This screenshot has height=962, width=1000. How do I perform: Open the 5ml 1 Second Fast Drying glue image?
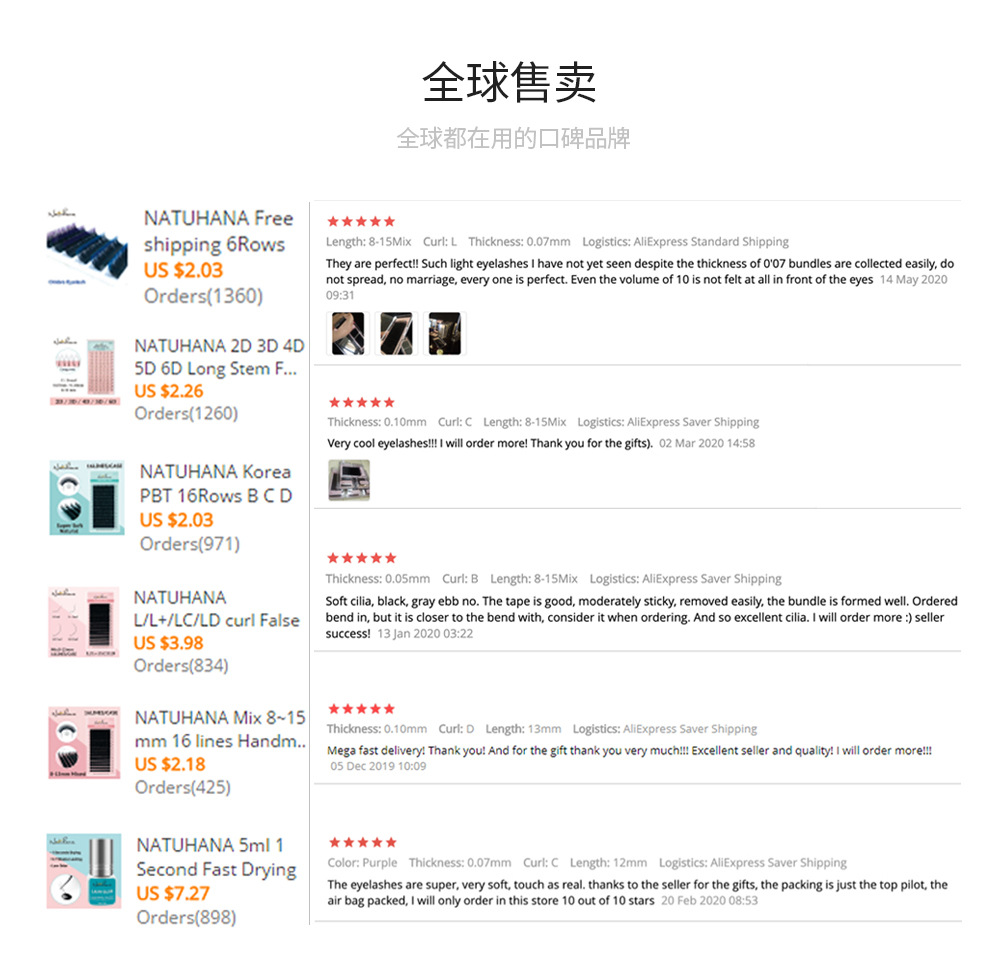pos(84,871)
